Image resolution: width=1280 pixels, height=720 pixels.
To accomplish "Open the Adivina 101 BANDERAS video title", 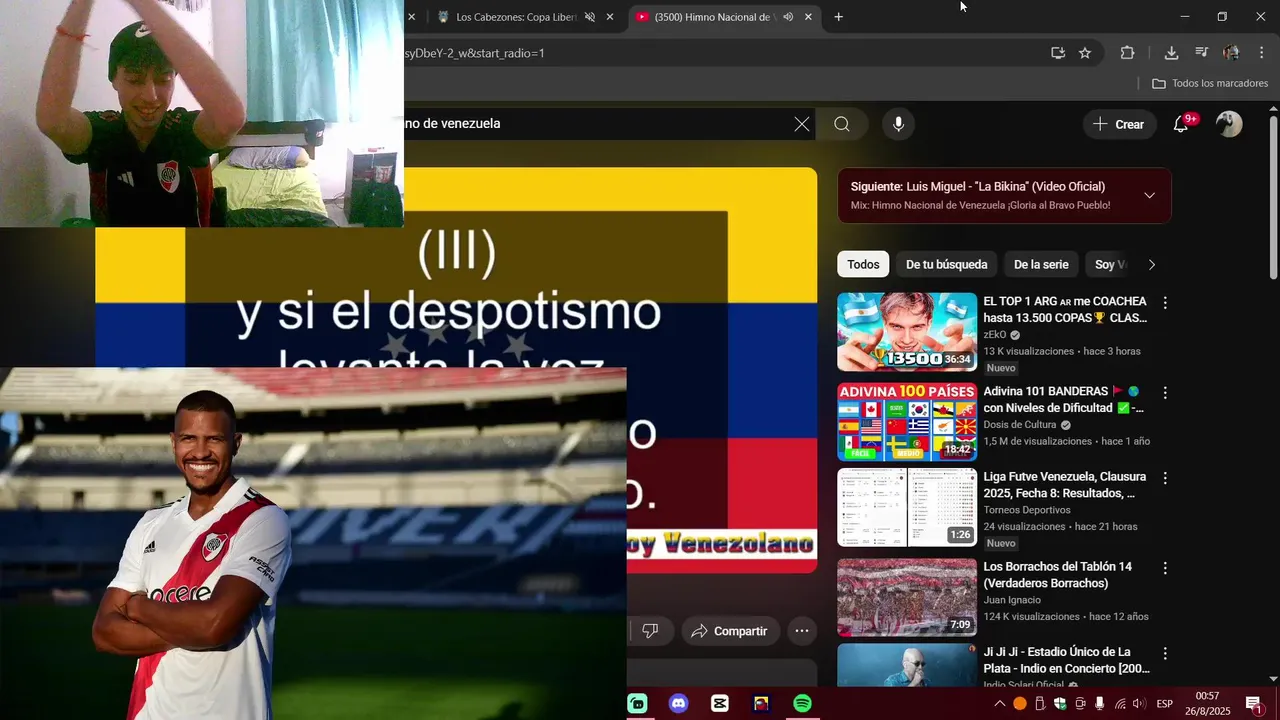I will click(1064, 400).
